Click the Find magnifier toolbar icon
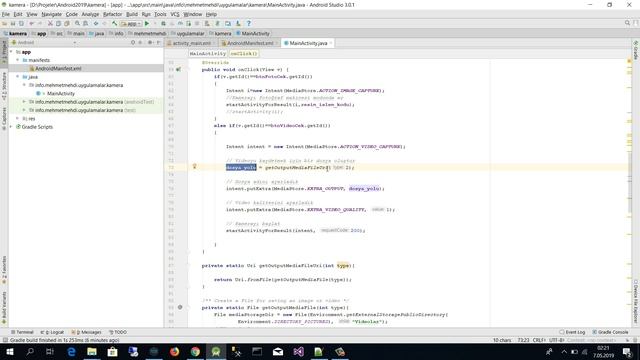Image resolution: width=640 pixels, height=360 pixels. pyautogui.click(x=77, y=24)
